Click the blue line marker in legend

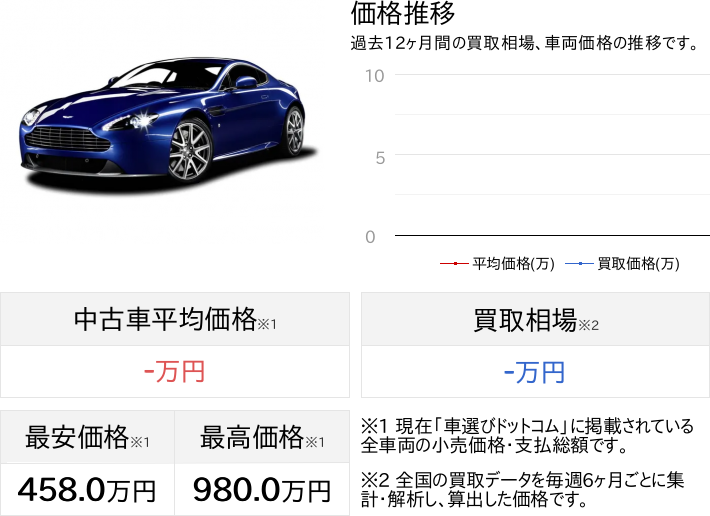pyautogui.click(x=580, y=263)
